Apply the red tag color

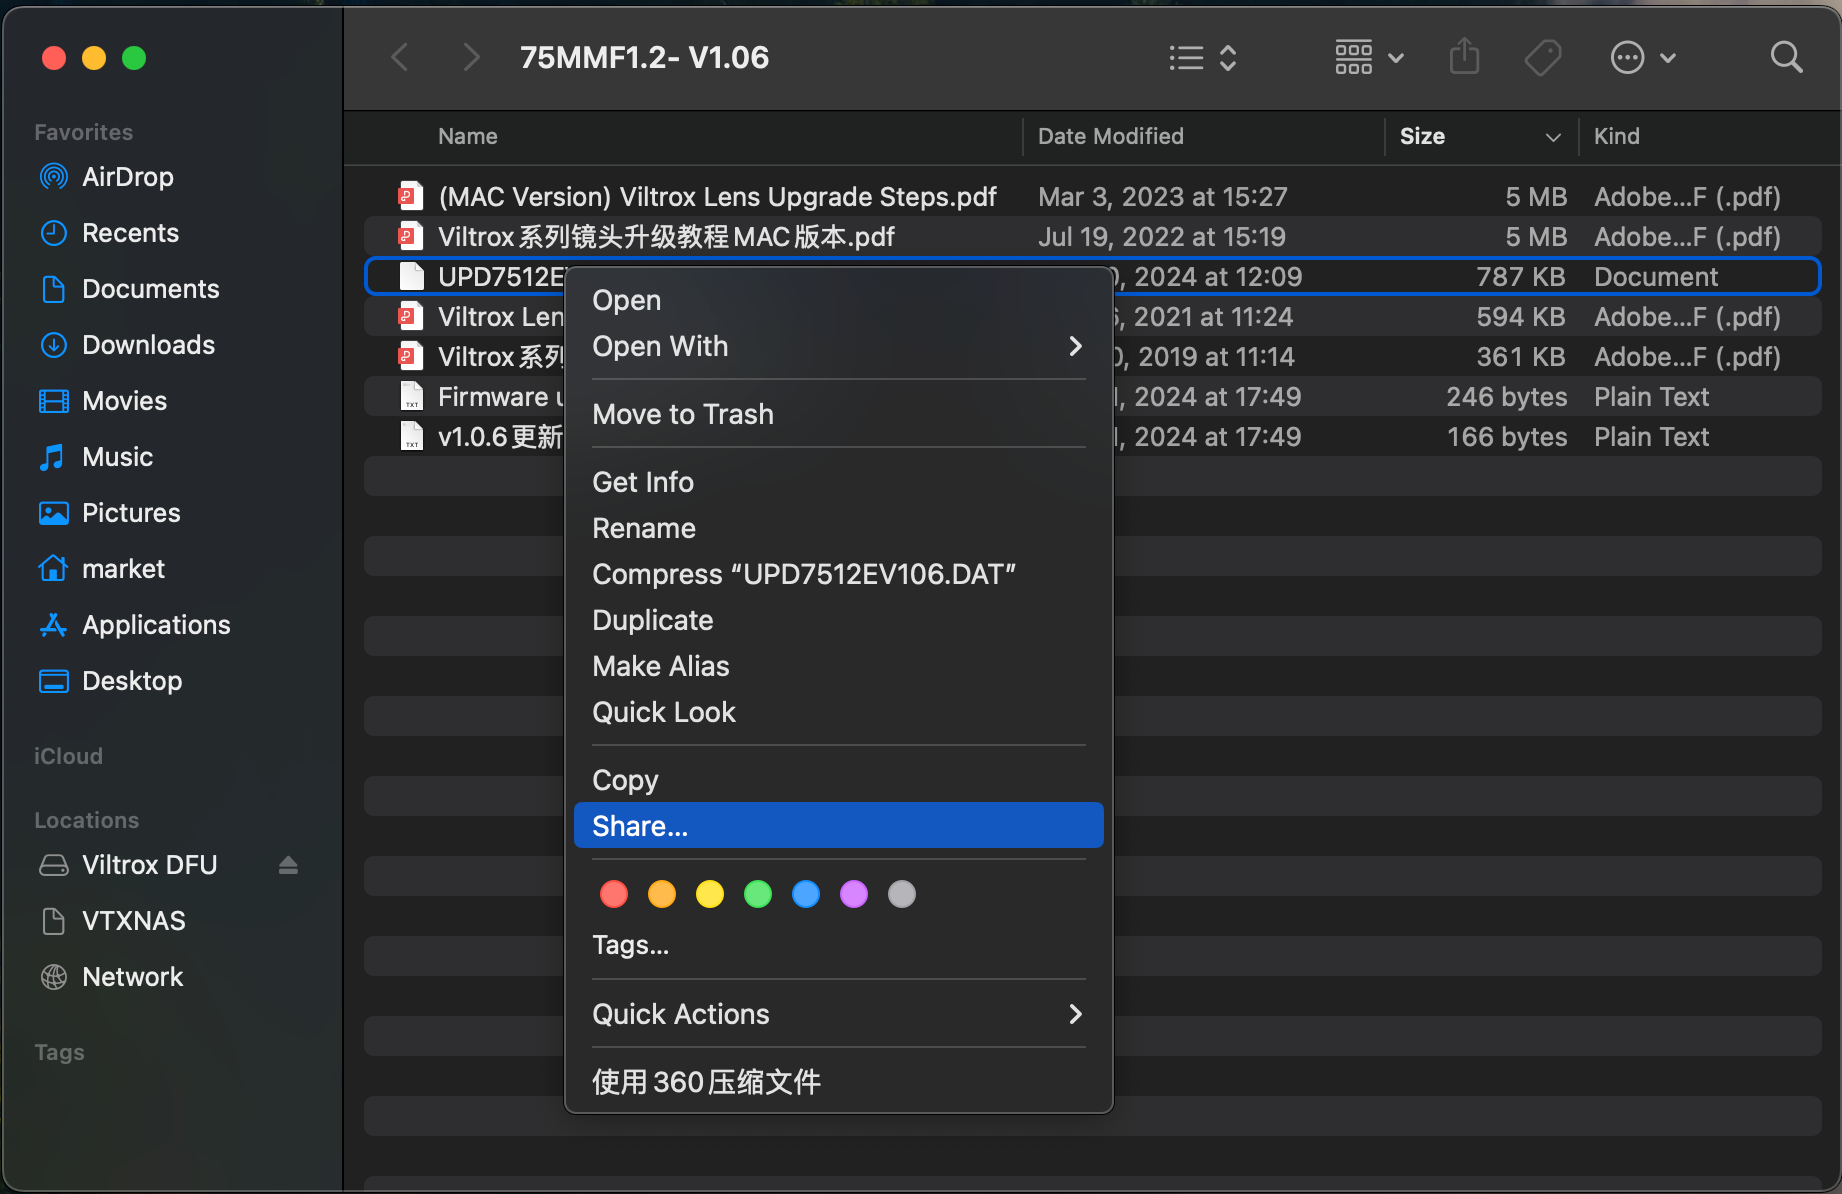614,894
